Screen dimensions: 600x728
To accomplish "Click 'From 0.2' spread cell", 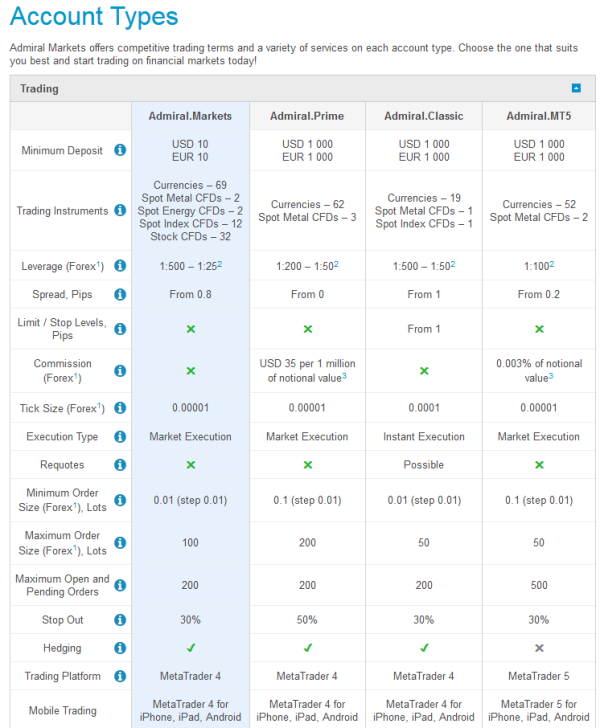I will tap(539, 294).
